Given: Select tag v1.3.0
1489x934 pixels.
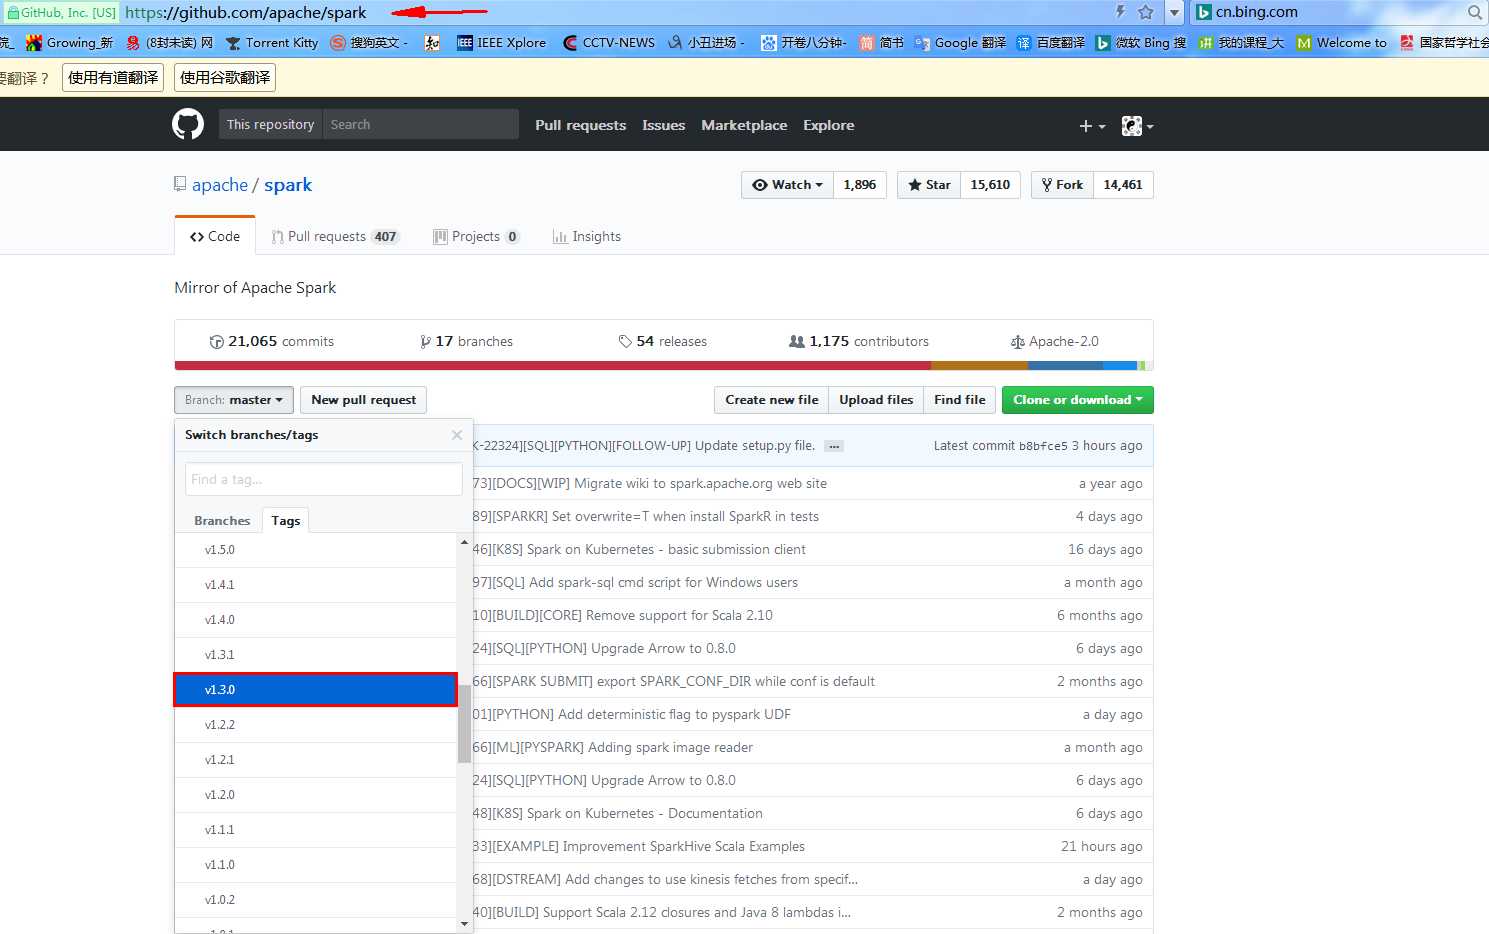Looking at the screenshot, I should pyautogui.click(x=316, y=690).
